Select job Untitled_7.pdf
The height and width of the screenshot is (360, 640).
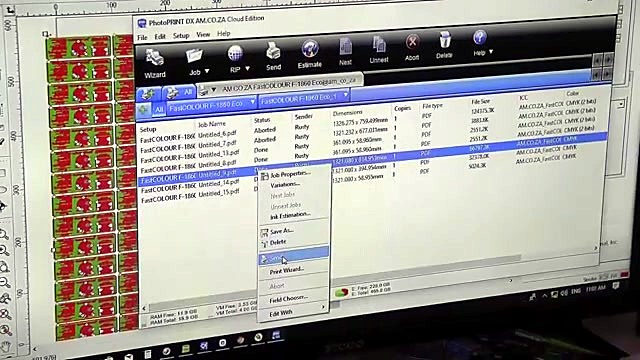[217, 144]
